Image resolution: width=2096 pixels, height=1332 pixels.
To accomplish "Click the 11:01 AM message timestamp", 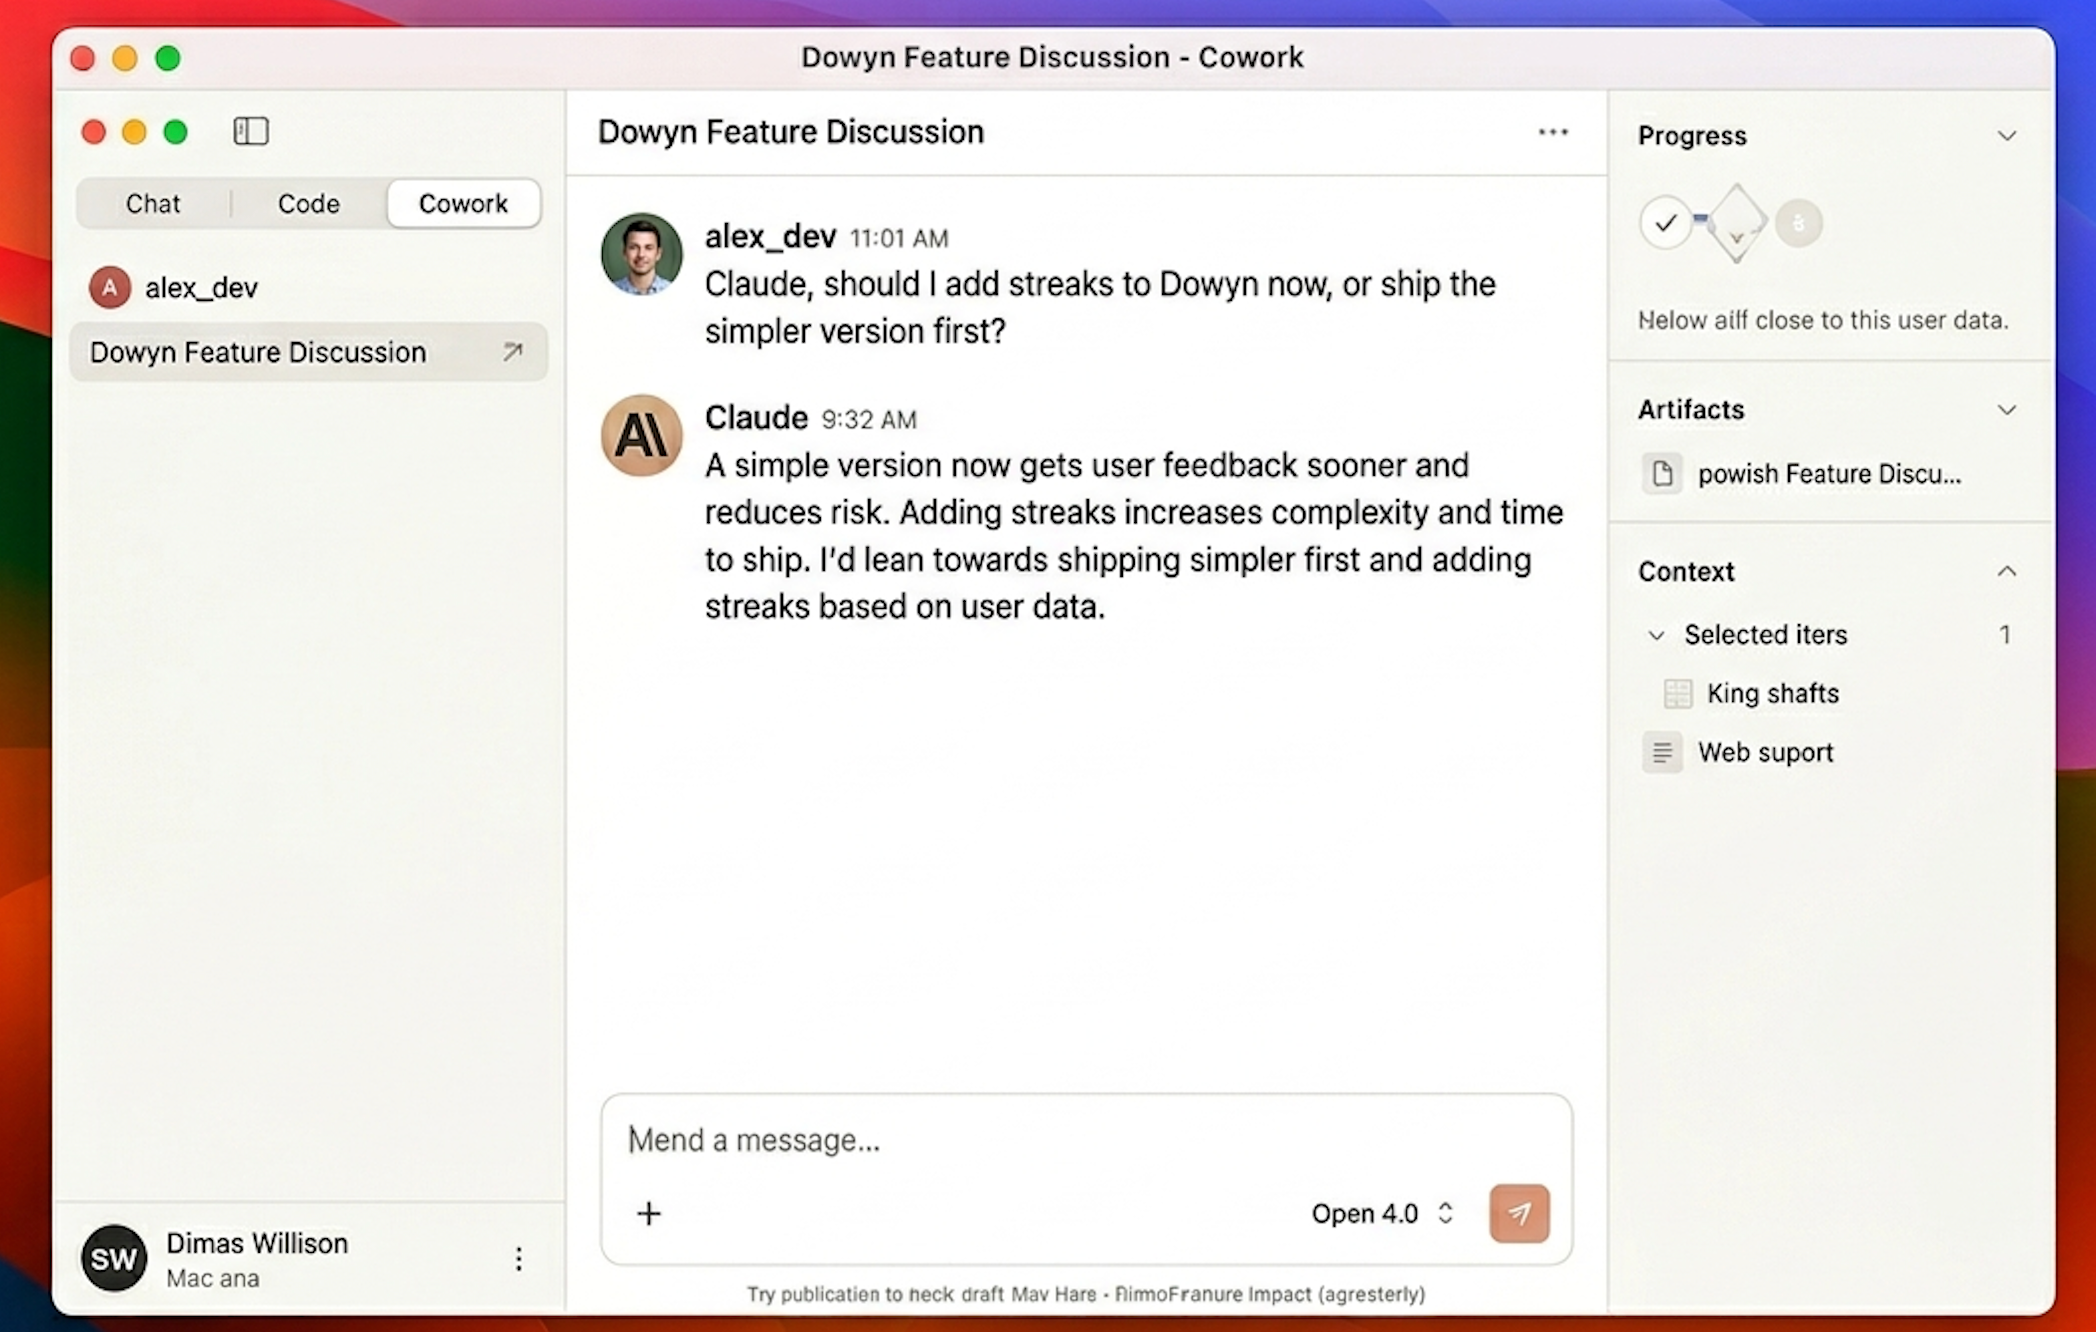I will click(899, 239).
